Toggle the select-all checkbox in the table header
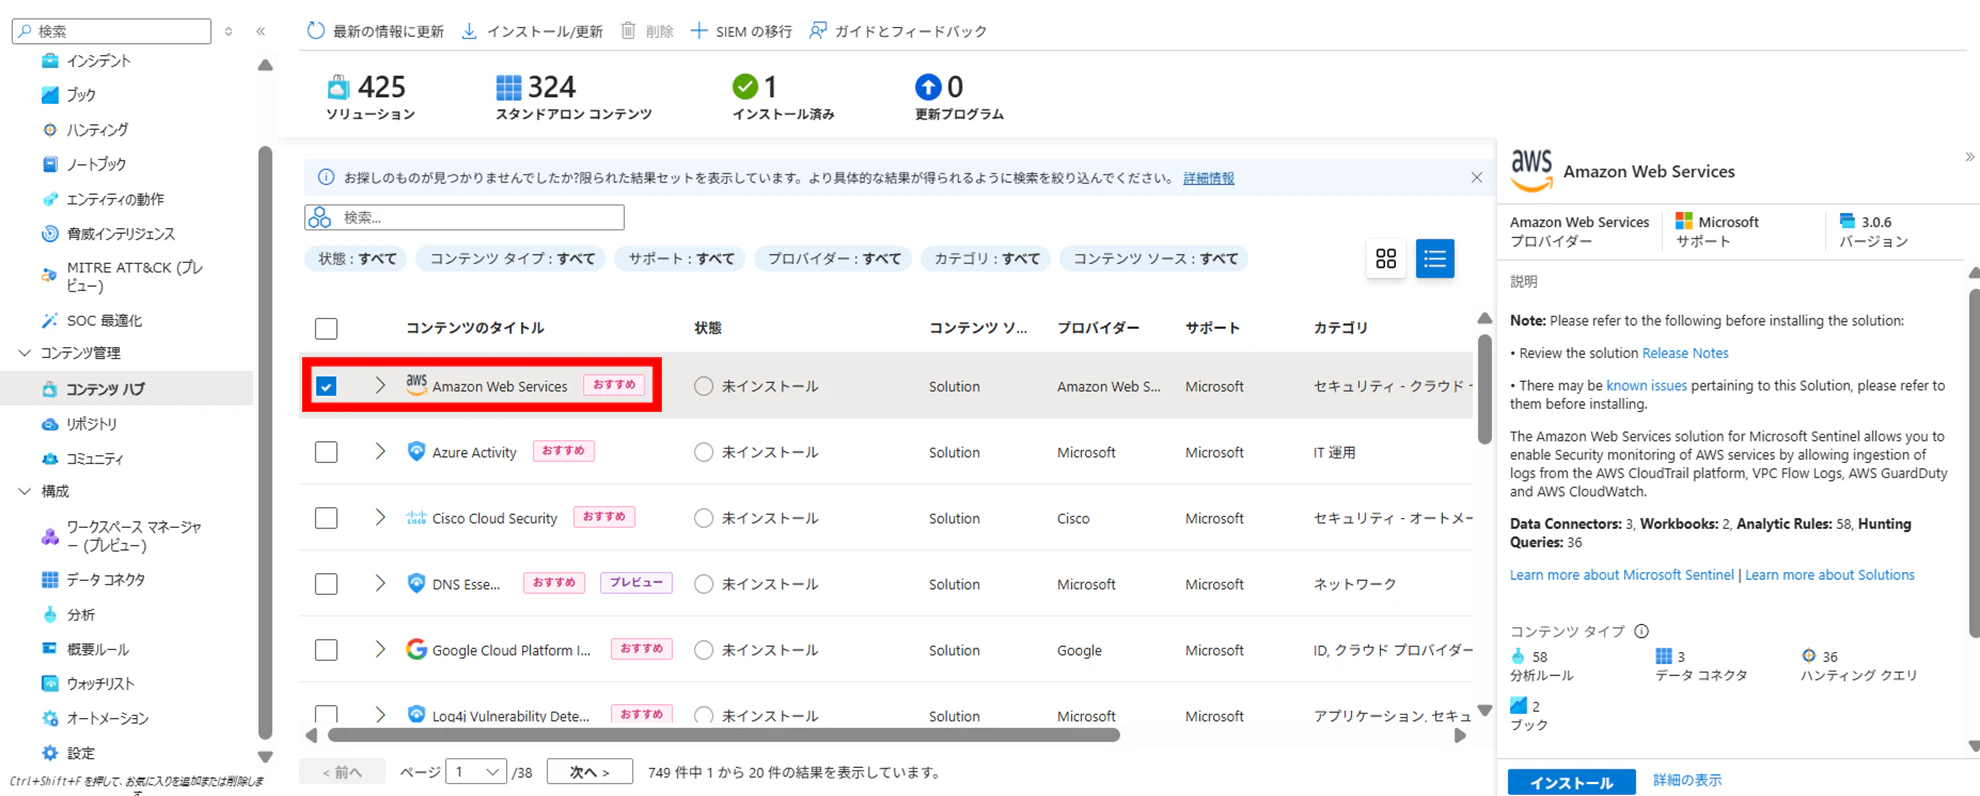The image size is (1980, 796). 326,328
